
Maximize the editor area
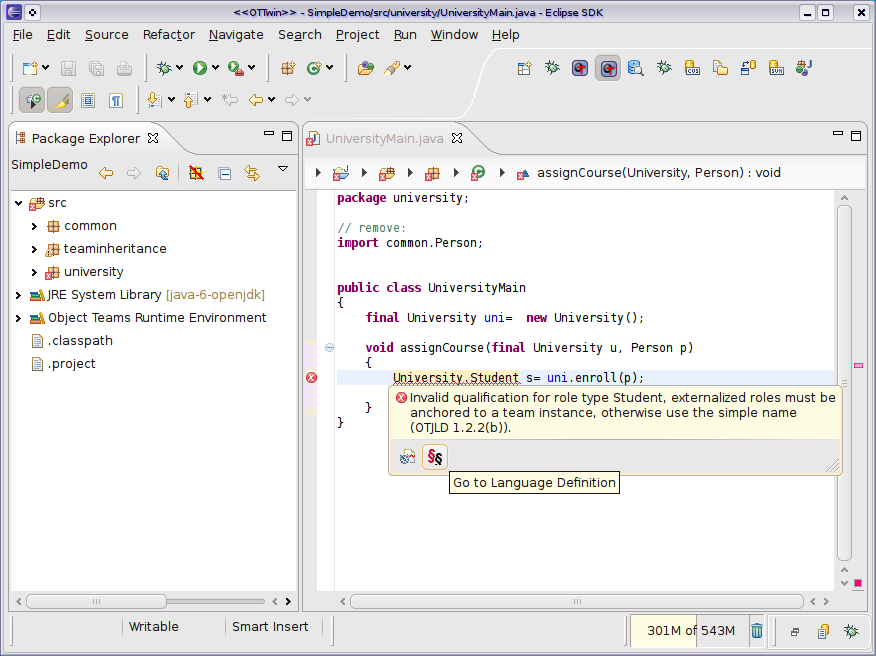856,136
